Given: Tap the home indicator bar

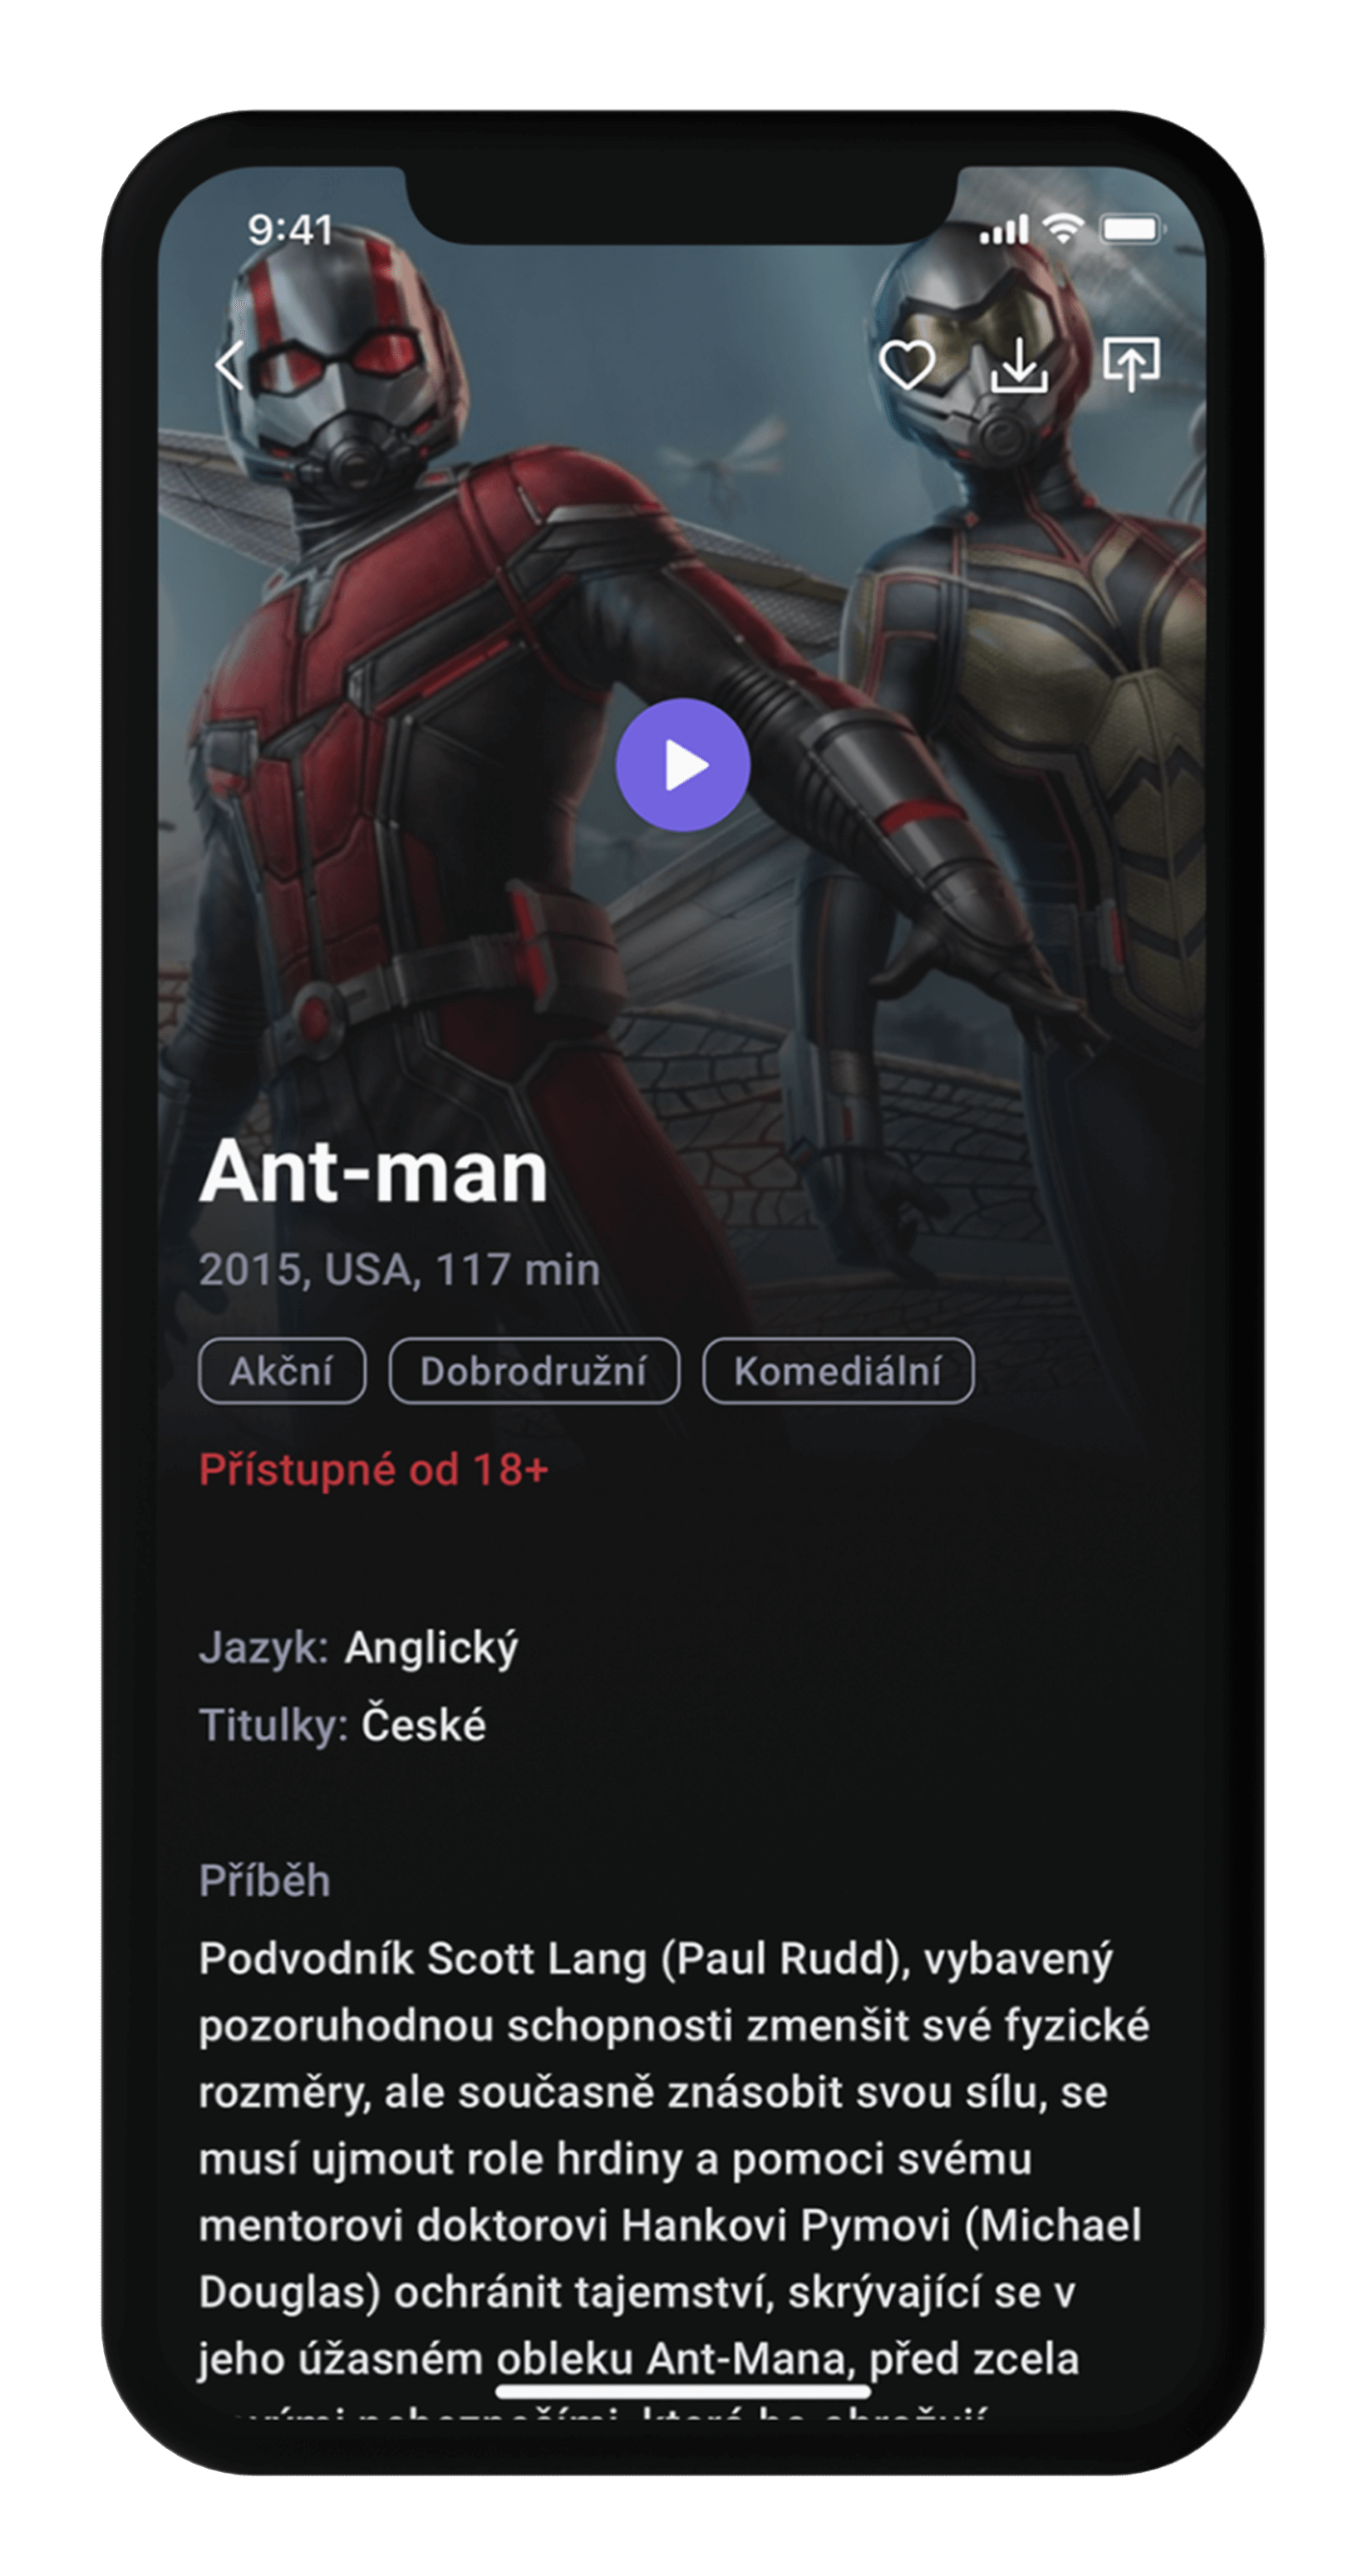Looking at the screenshot, I should (683, 2391).
